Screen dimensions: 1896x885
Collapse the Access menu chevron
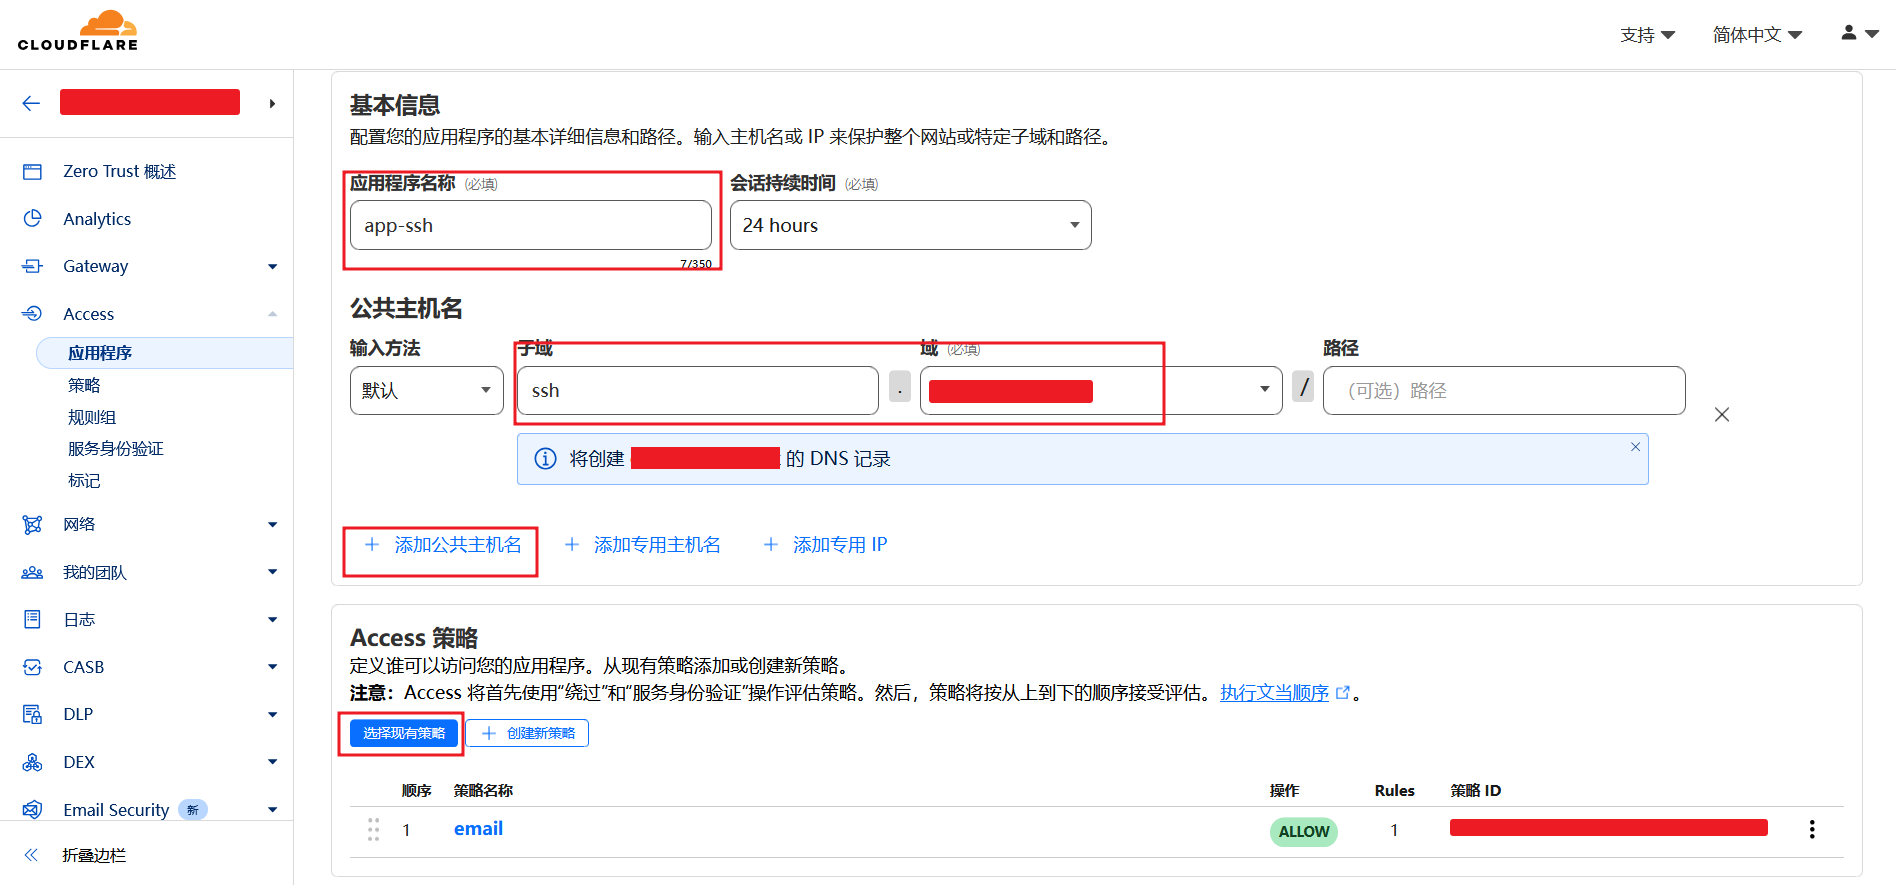(272, 314)
